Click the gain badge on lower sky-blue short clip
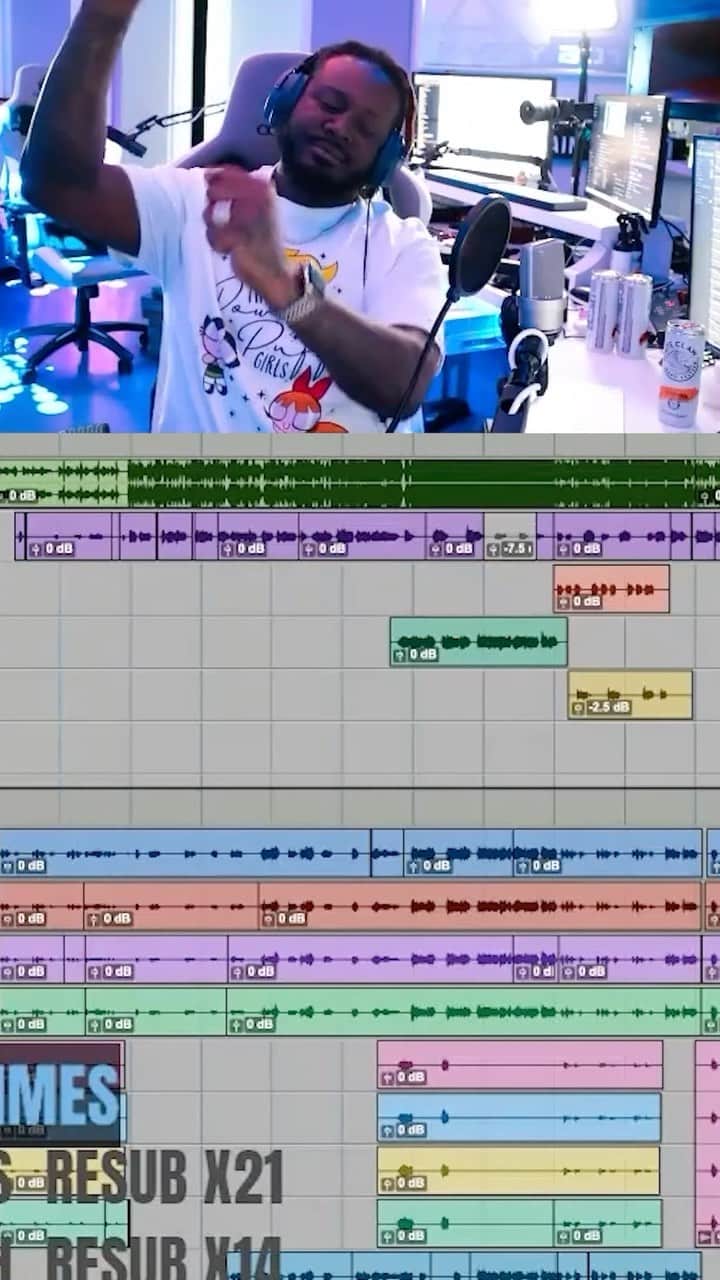The image size is (720, 1280). [x=404, y=1130]
